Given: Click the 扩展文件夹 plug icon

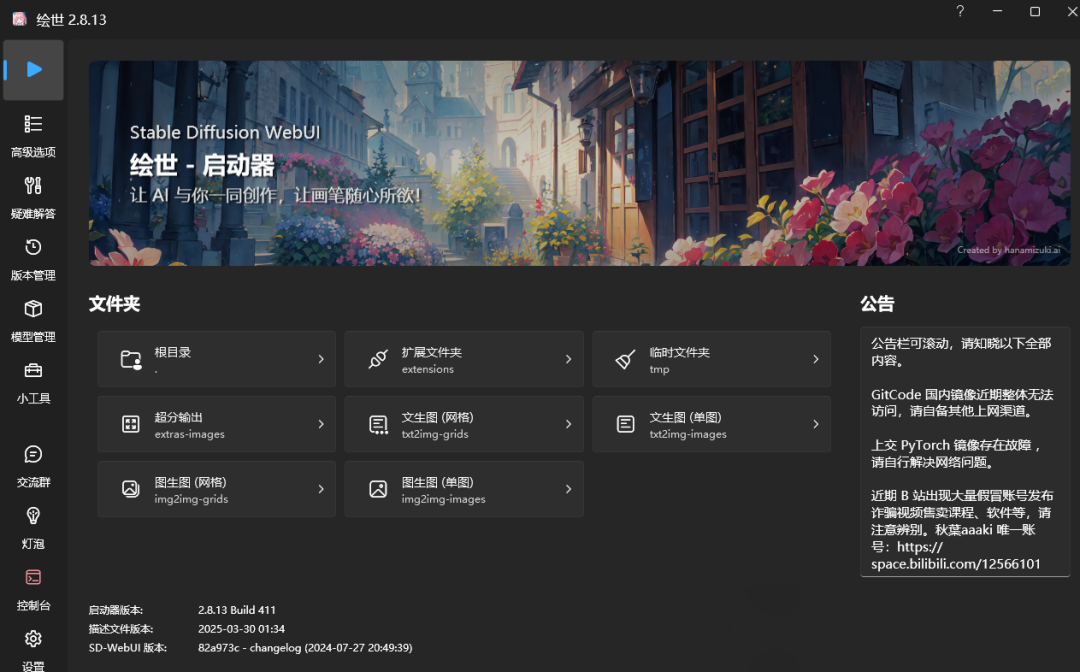Looking at the screenshot, I should click(378, 359).
